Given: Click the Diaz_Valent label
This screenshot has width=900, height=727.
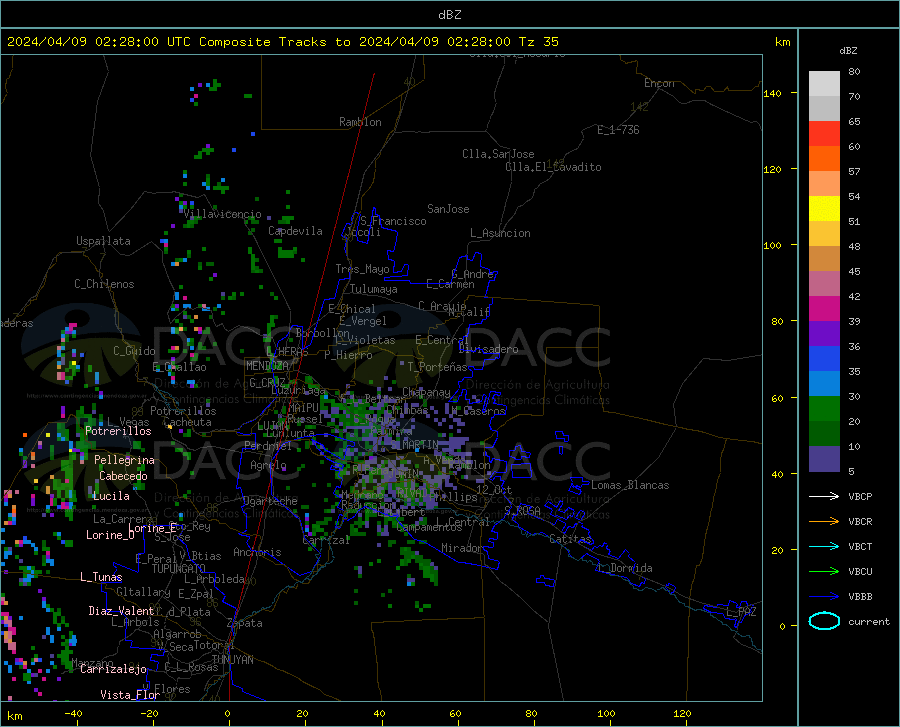Looking at the screenshot, I should (x=121, y=611).
